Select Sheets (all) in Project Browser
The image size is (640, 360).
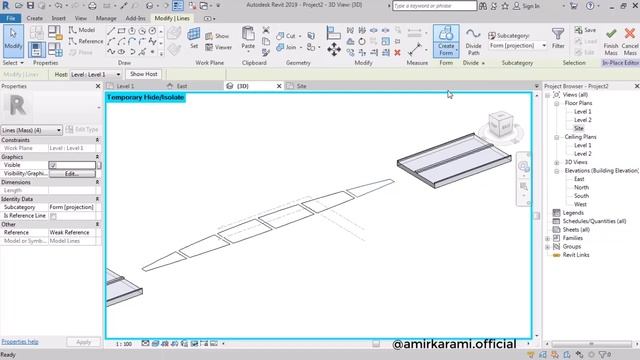click(576, 230)
